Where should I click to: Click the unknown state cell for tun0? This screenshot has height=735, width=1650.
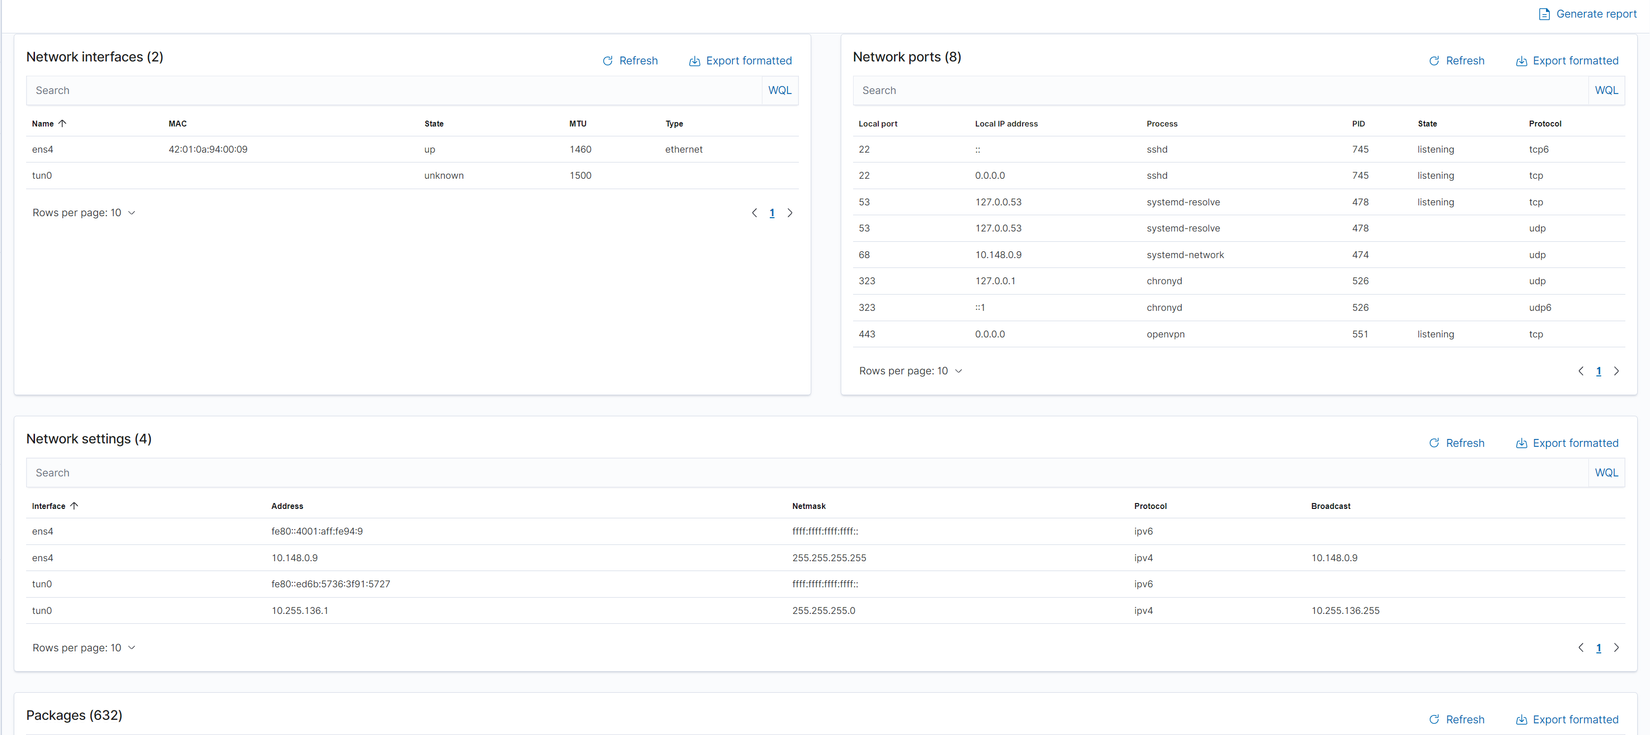click(444, 176)
